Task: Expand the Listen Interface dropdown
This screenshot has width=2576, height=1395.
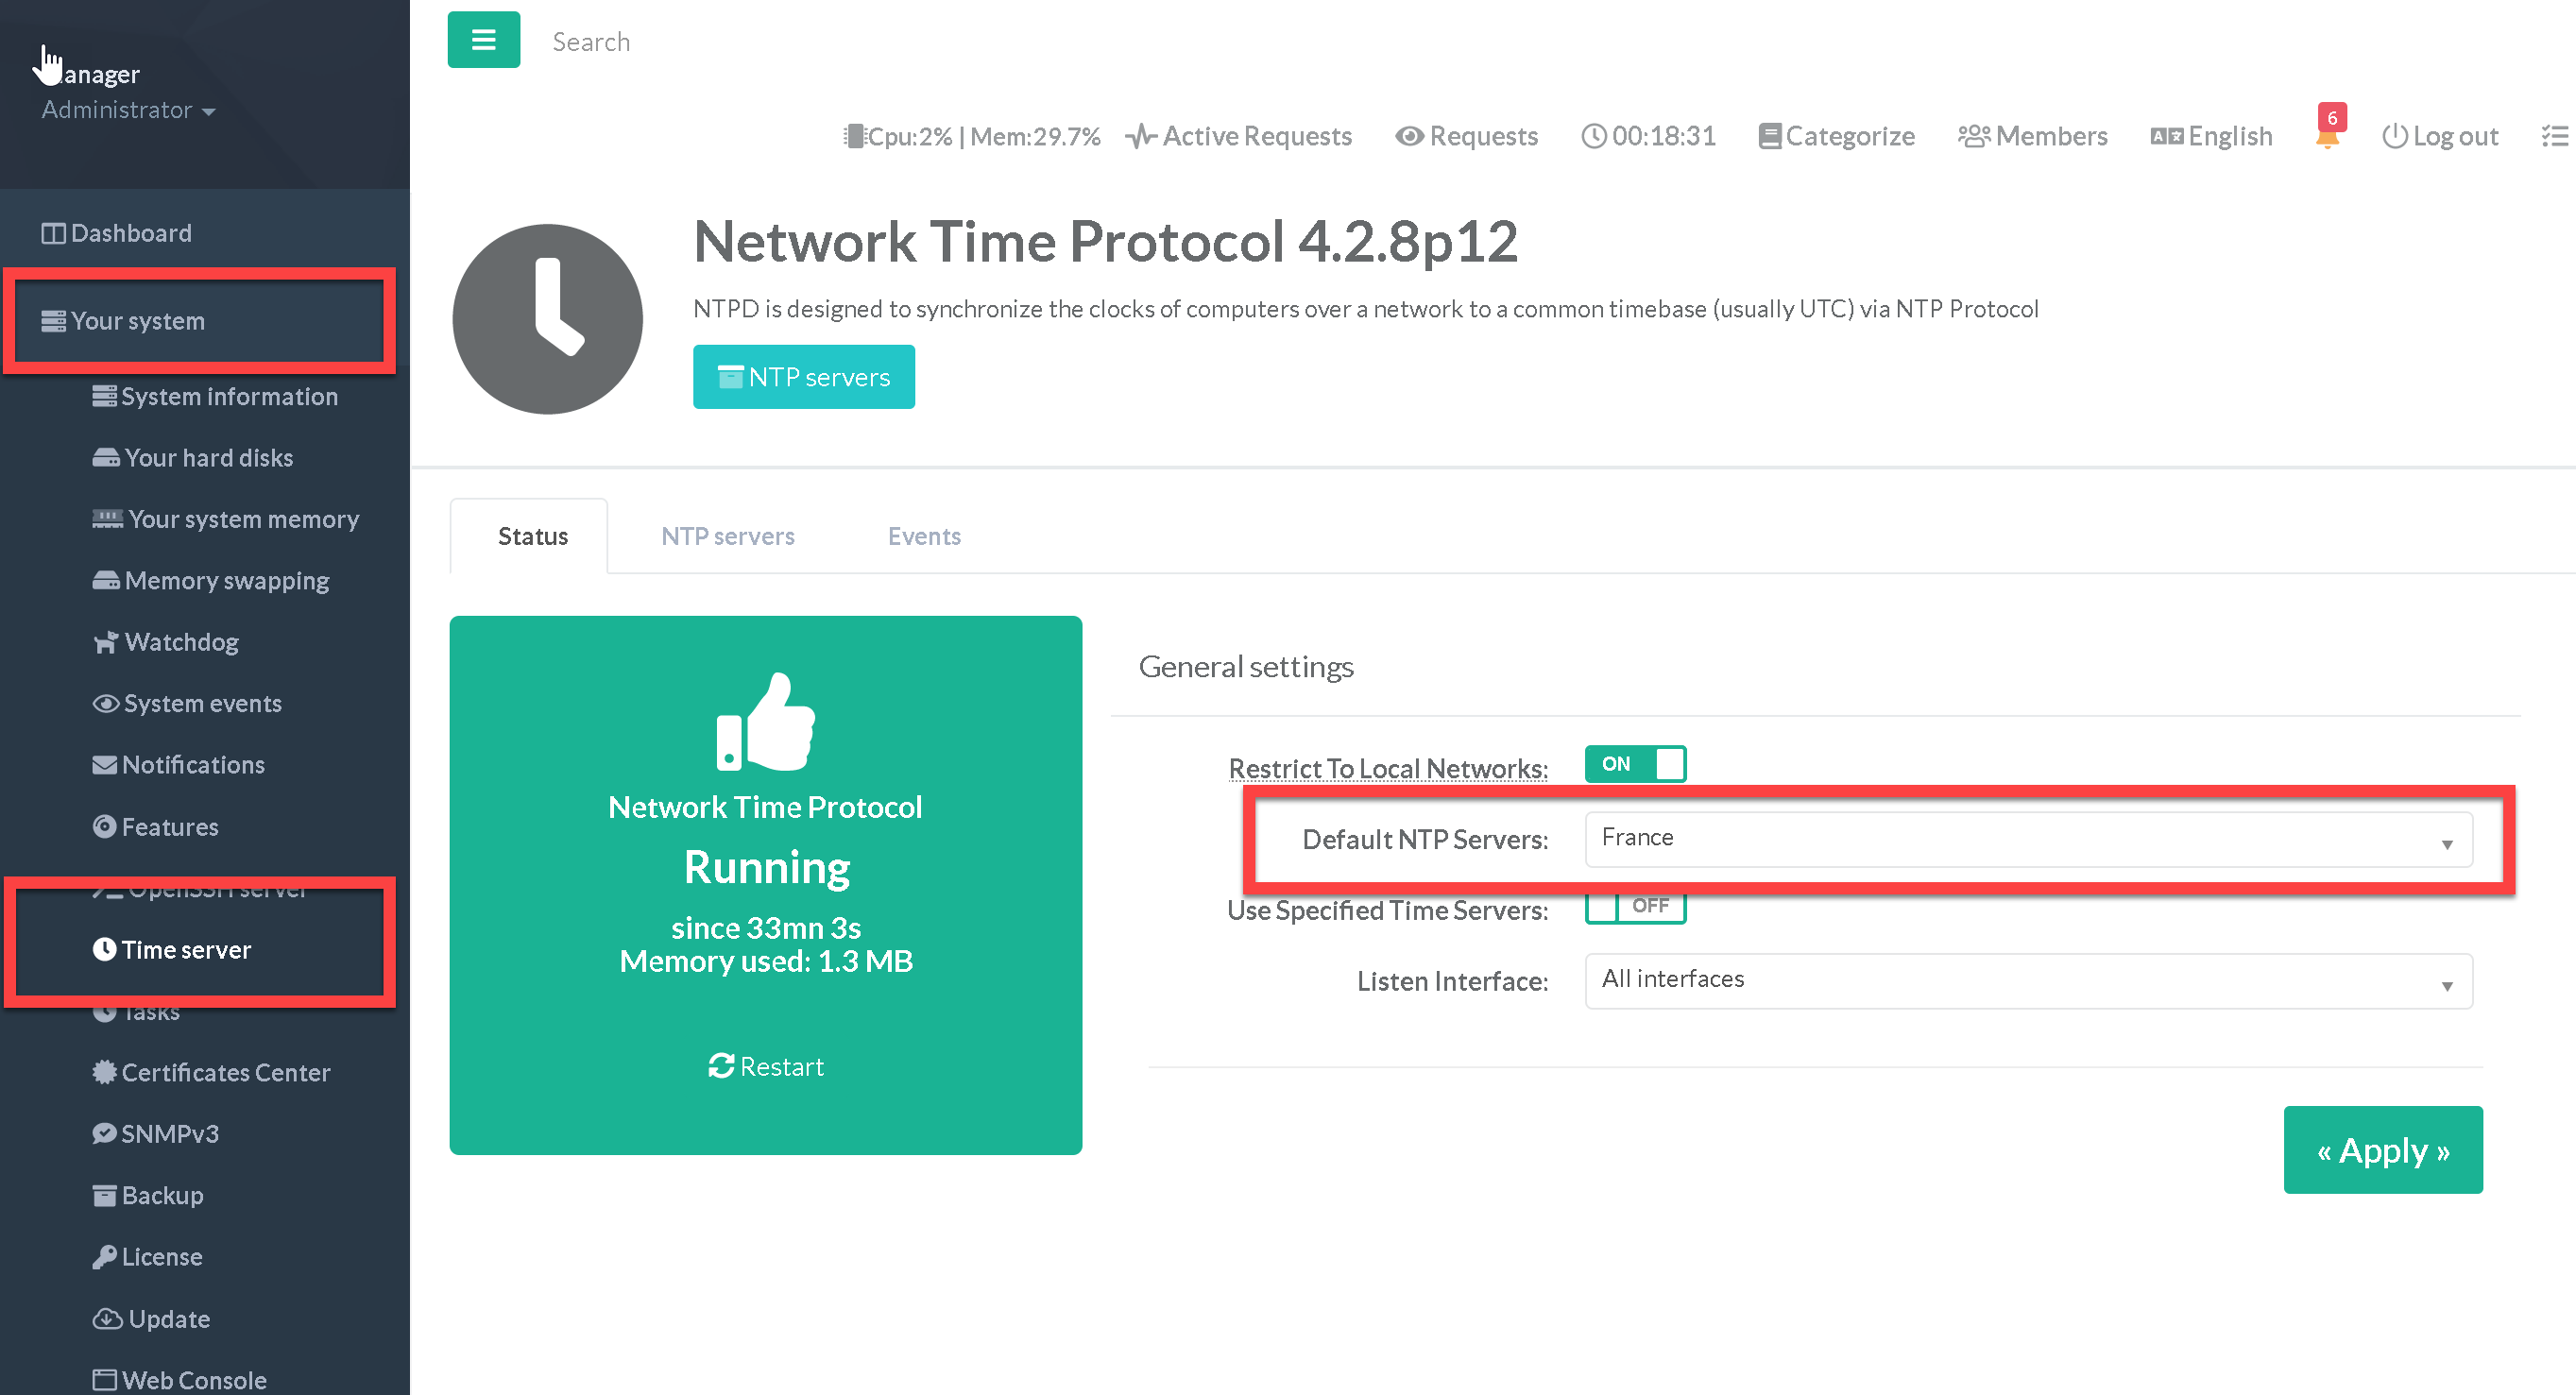Action: click(2028, 980)
